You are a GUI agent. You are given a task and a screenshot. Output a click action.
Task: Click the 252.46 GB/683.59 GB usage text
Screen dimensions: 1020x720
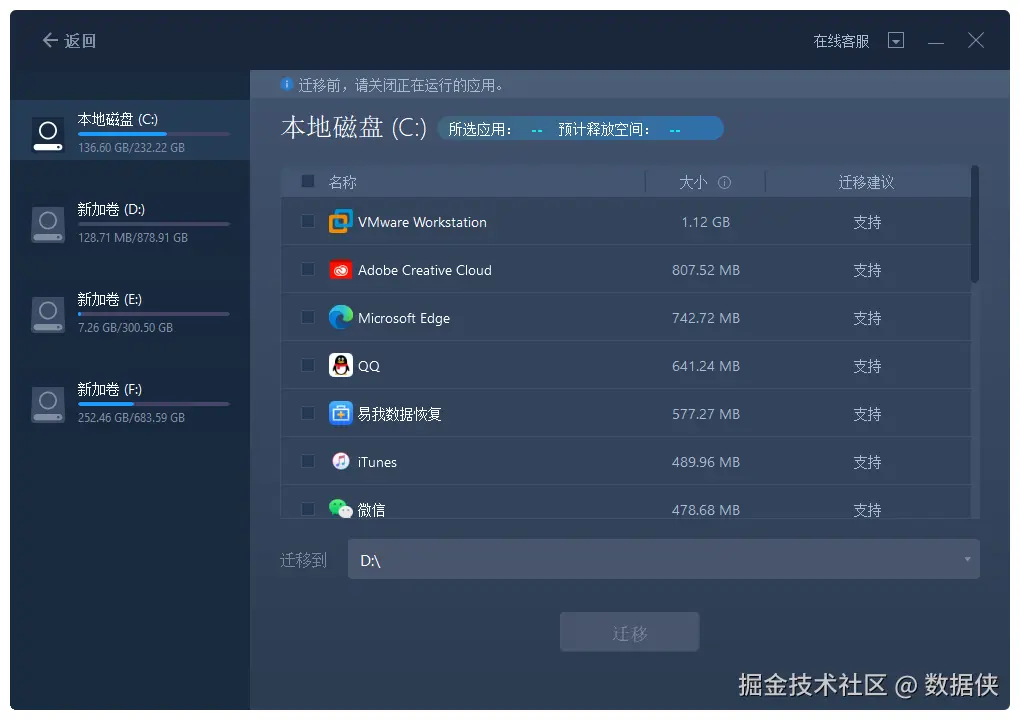131,418
